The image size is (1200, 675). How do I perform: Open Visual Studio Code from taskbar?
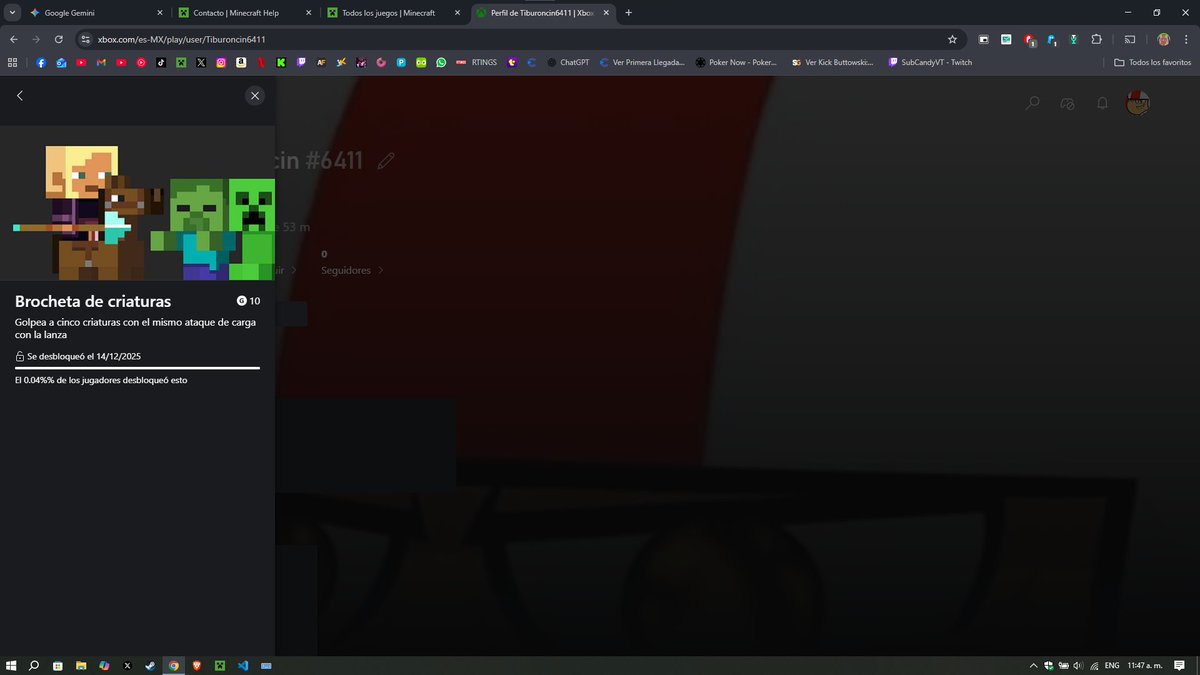tap(243, 665)
